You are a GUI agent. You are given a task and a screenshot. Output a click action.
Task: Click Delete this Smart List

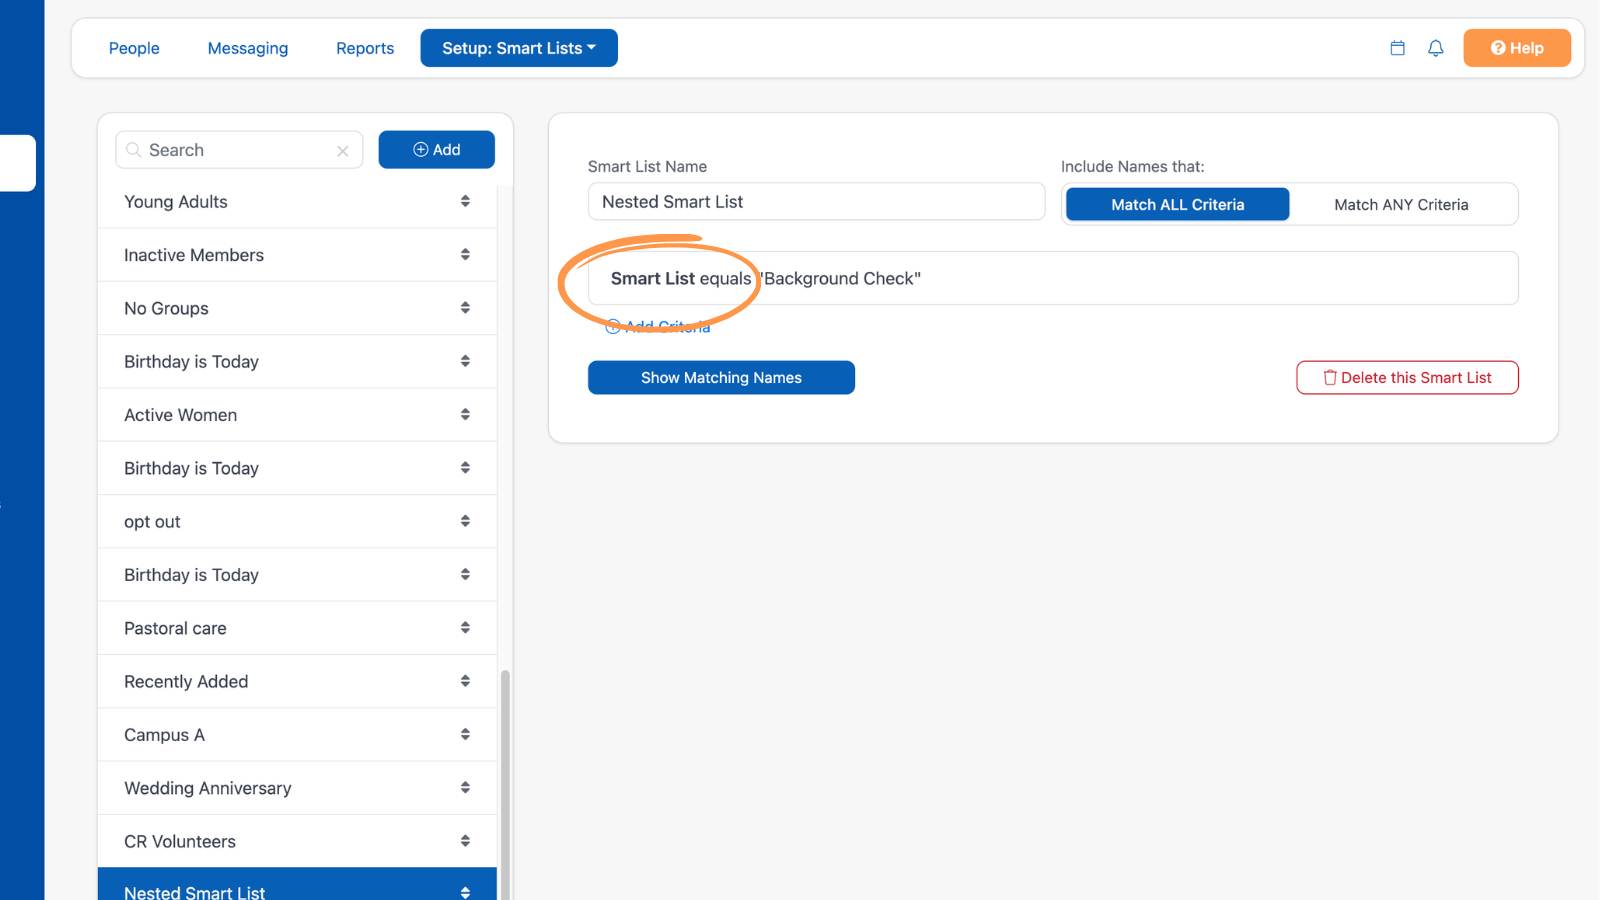pyautogui.click(x=1407, y=378)
